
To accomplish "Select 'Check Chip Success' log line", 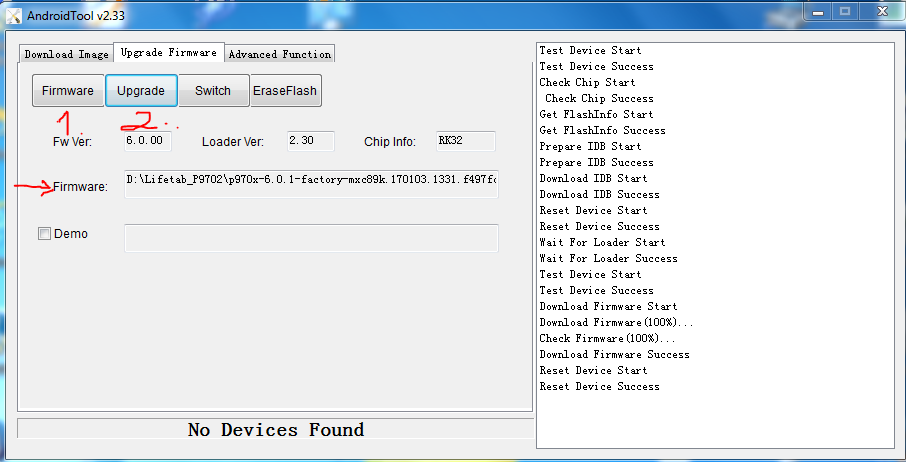I will pos(599,98).
